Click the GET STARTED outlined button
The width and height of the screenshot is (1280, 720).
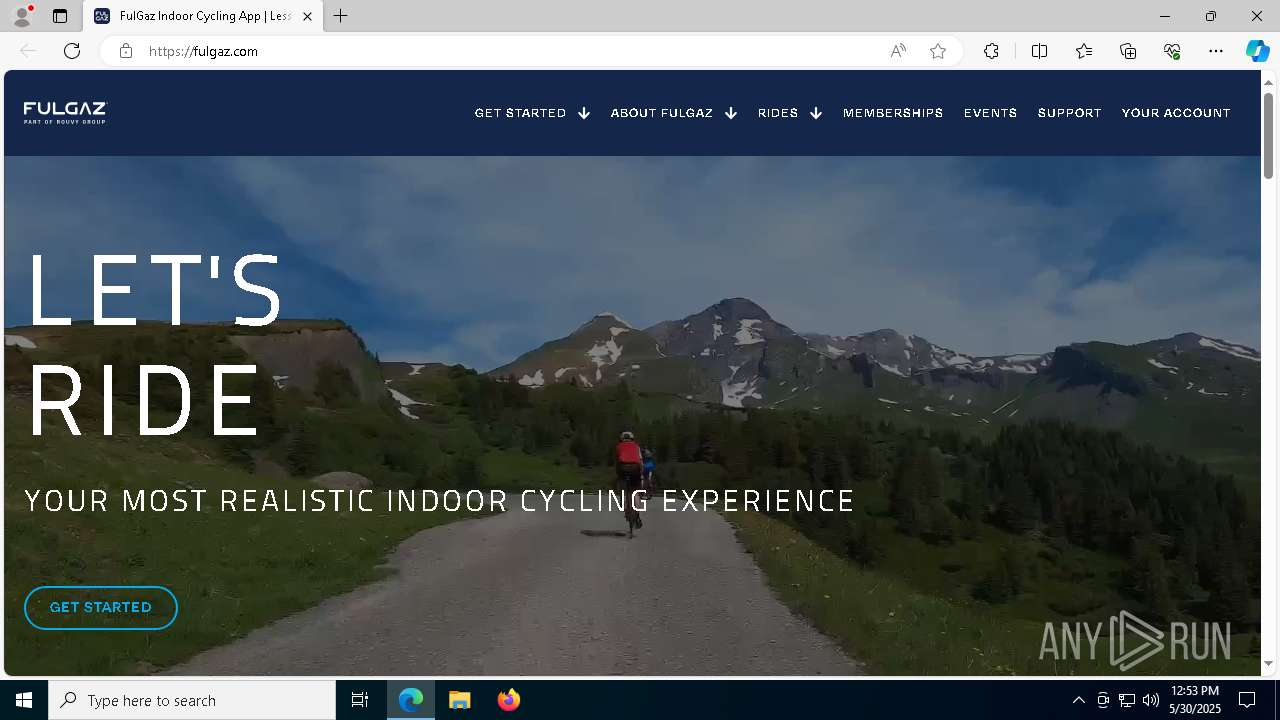[101, 608]
